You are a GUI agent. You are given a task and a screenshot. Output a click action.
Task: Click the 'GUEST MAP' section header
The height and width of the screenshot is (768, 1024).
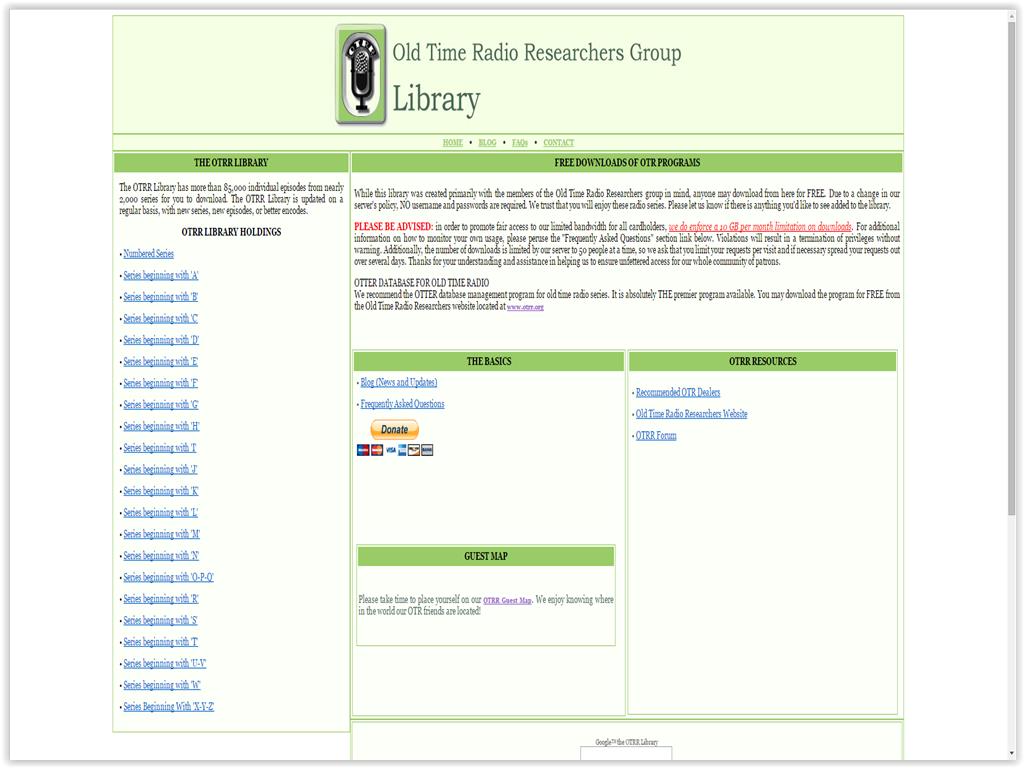(x=486, y=556)
